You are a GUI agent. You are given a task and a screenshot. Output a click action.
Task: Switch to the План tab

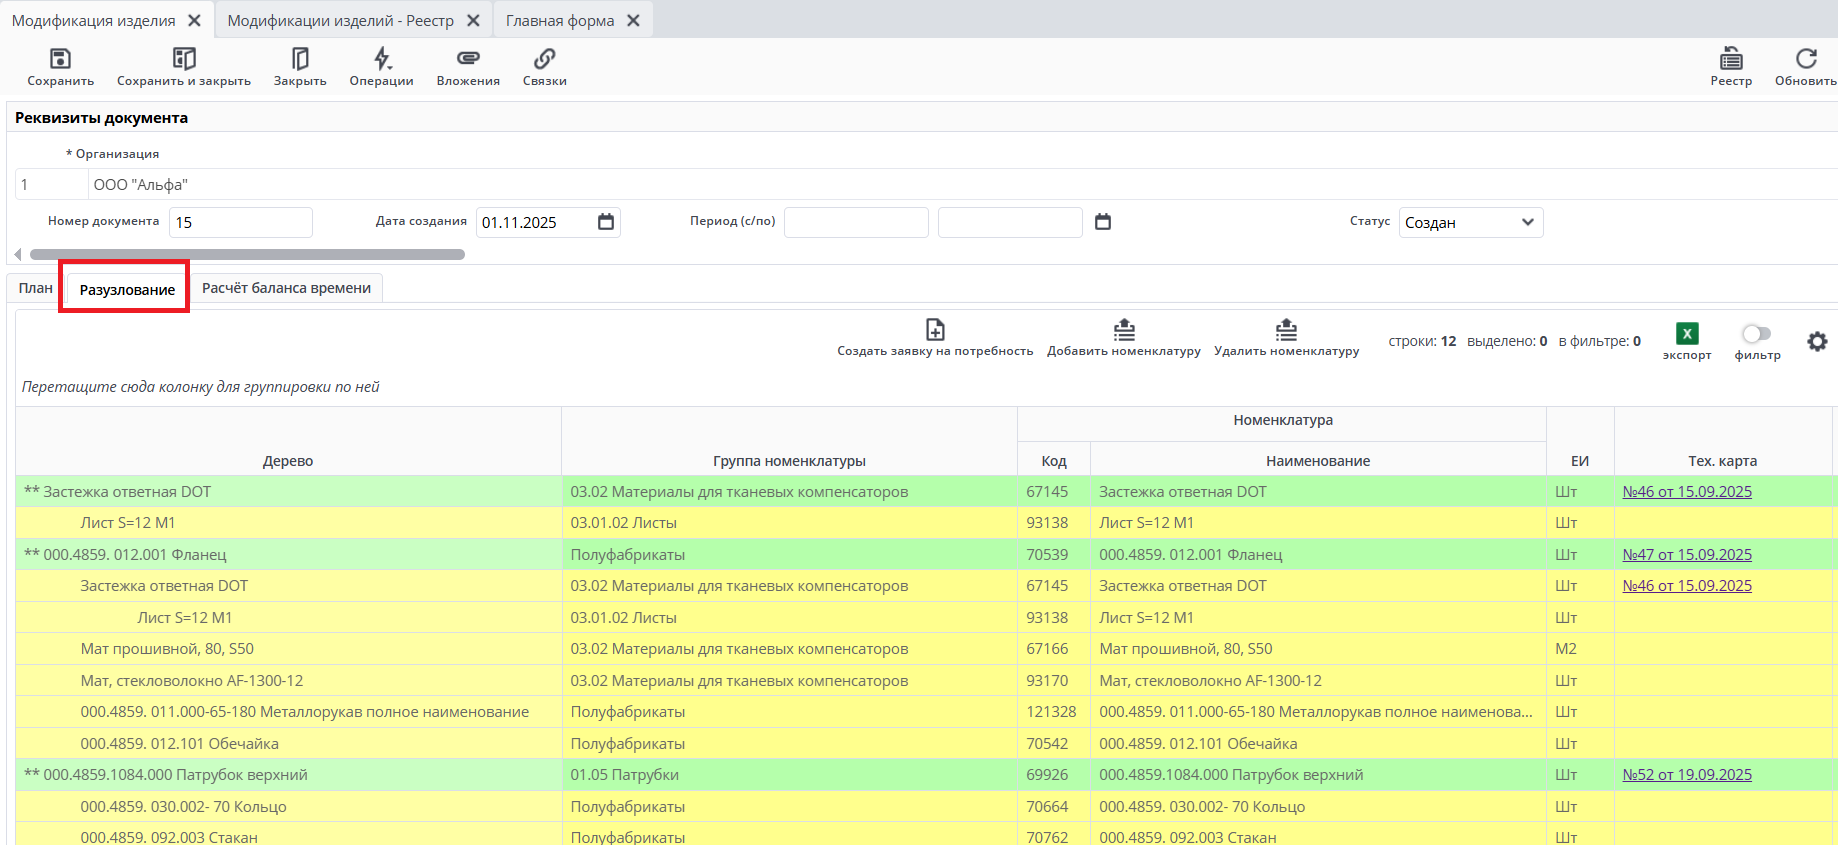pyautogui.click(x=35, y=288)
